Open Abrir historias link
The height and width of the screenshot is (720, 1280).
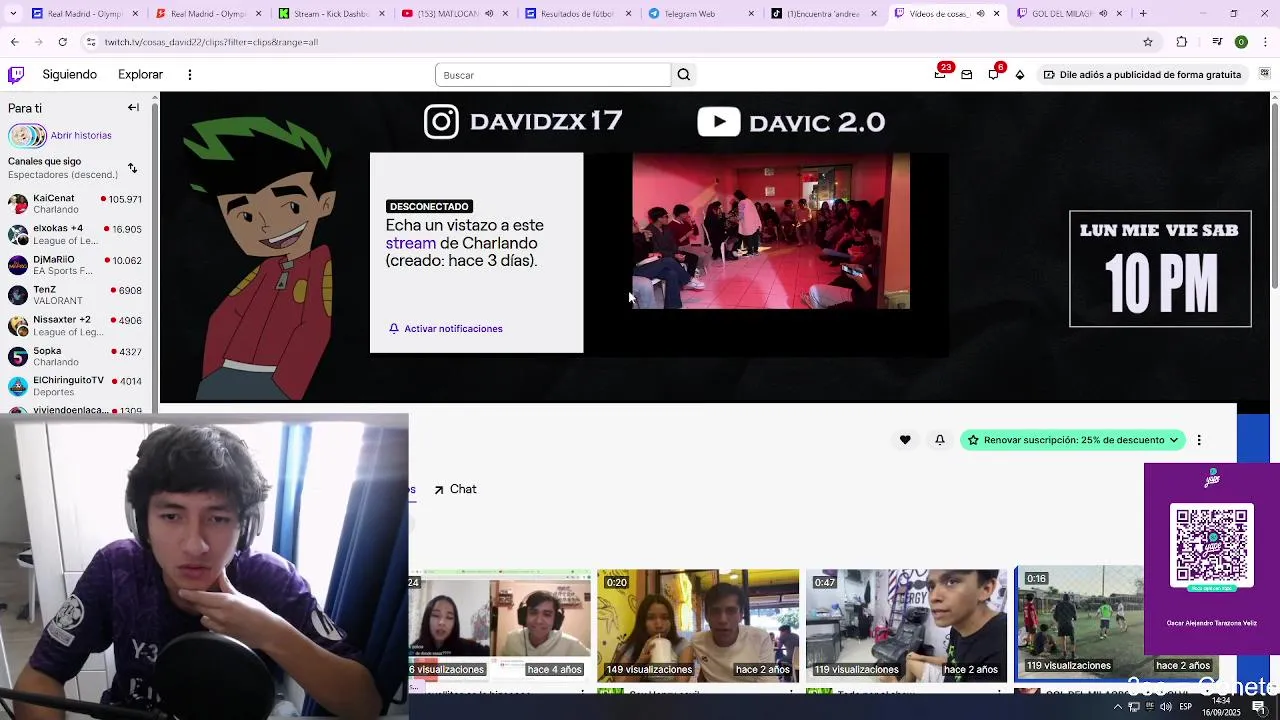coord(81,135)
